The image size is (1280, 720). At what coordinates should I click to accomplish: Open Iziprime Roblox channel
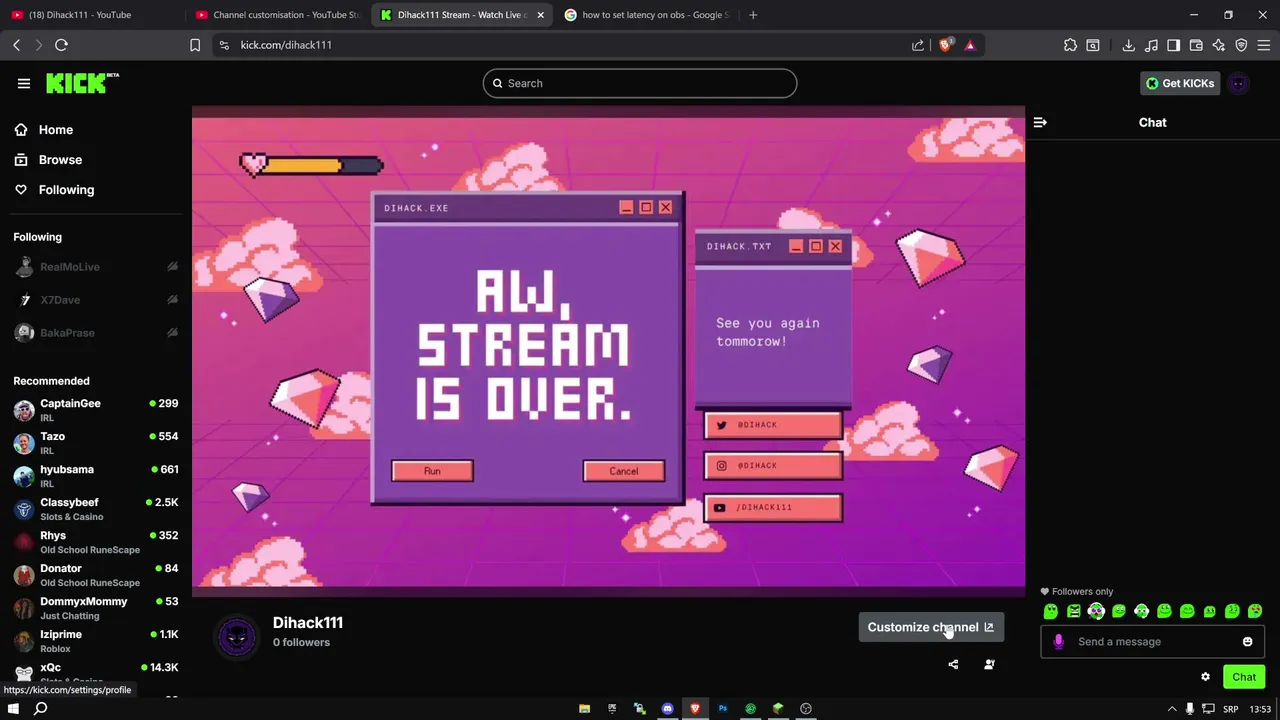tap(96, 641)
